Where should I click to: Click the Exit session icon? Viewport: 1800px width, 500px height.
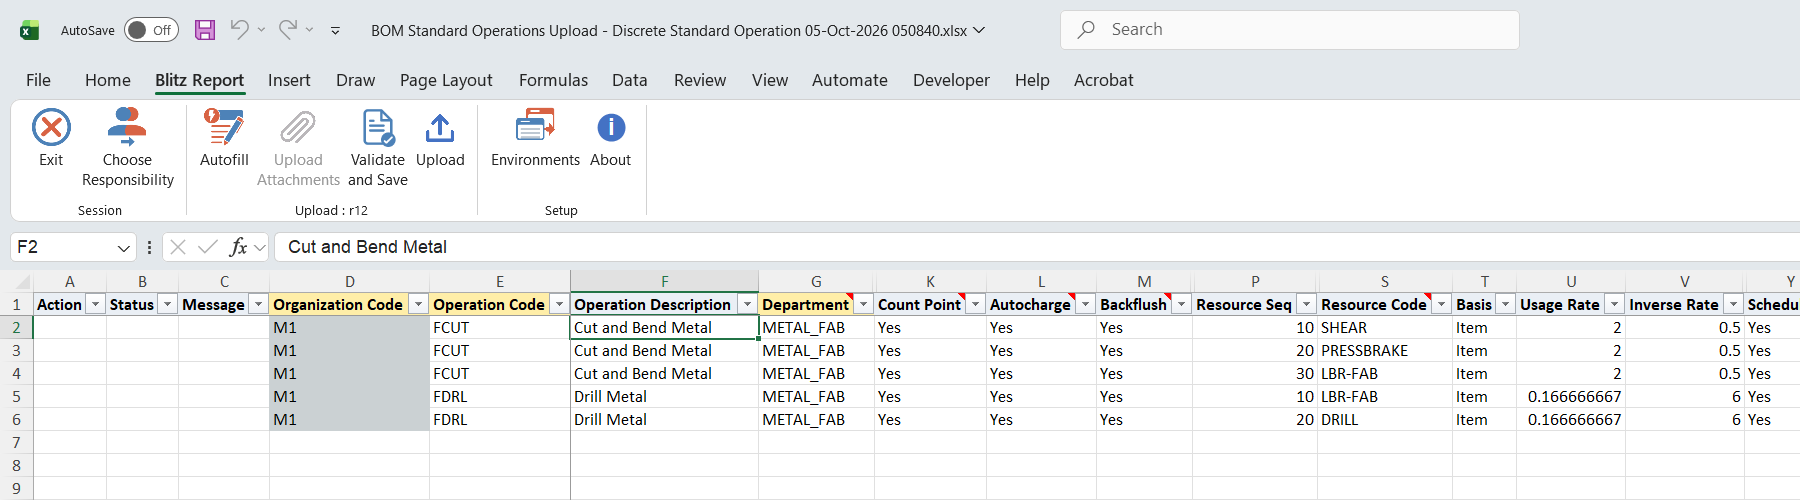click(x=51, y=128)
